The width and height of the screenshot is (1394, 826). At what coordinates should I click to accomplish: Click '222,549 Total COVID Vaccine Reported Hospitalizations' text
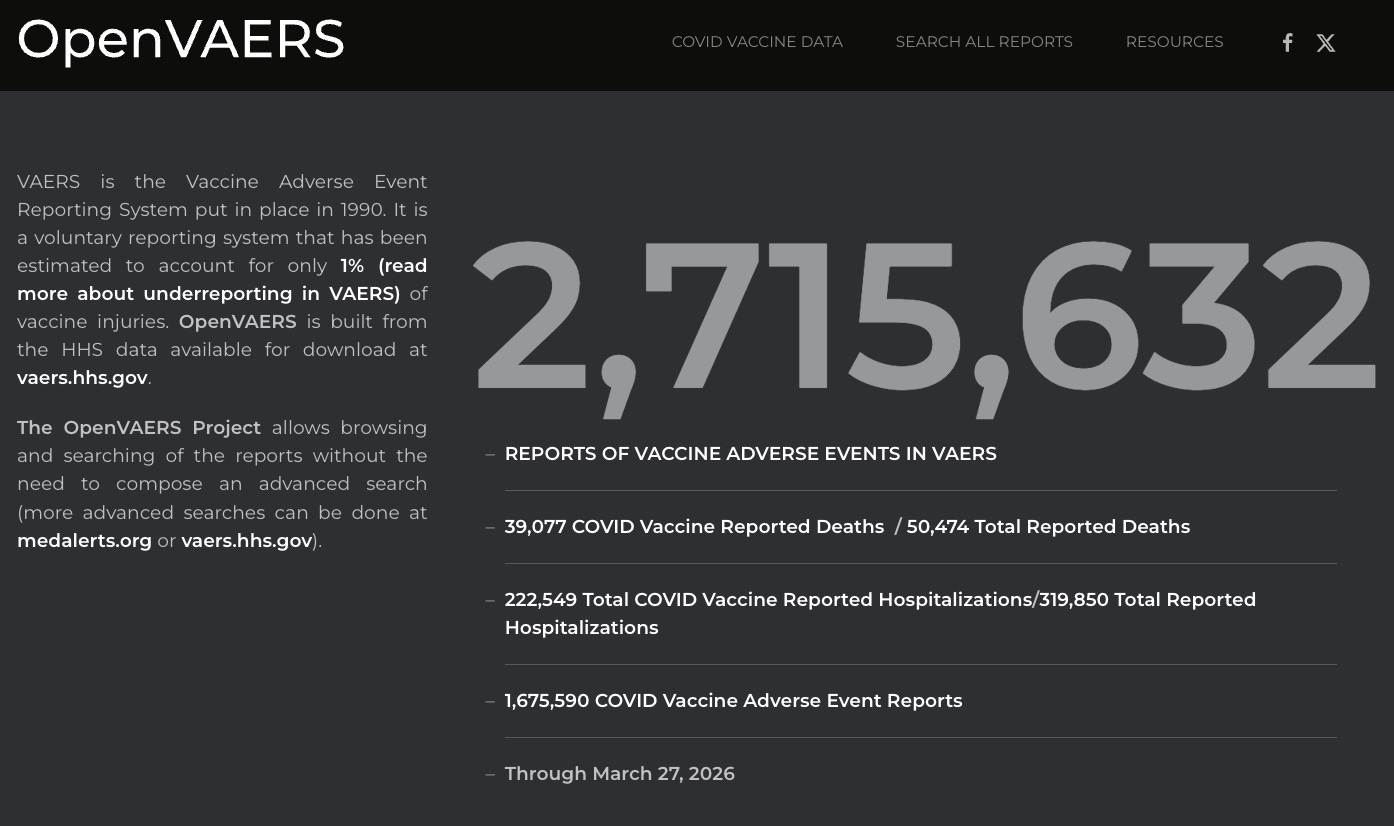768,600
